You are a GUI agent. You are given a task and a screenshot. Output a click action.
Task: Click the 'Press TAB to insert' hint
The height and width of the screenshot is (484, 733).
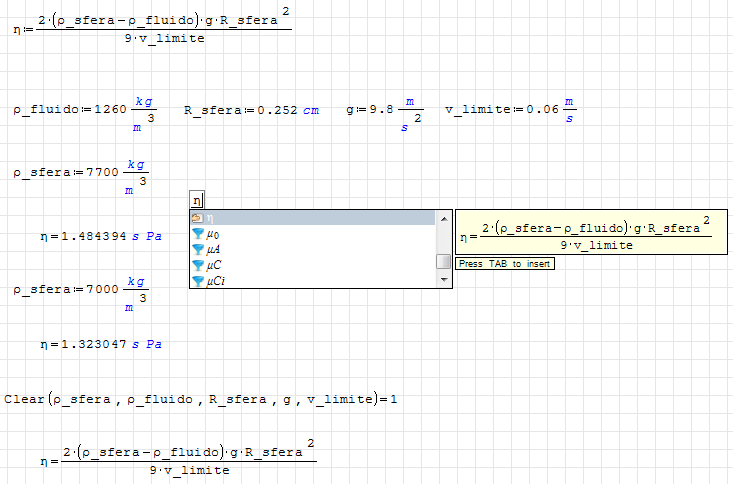tap(504, 264)
